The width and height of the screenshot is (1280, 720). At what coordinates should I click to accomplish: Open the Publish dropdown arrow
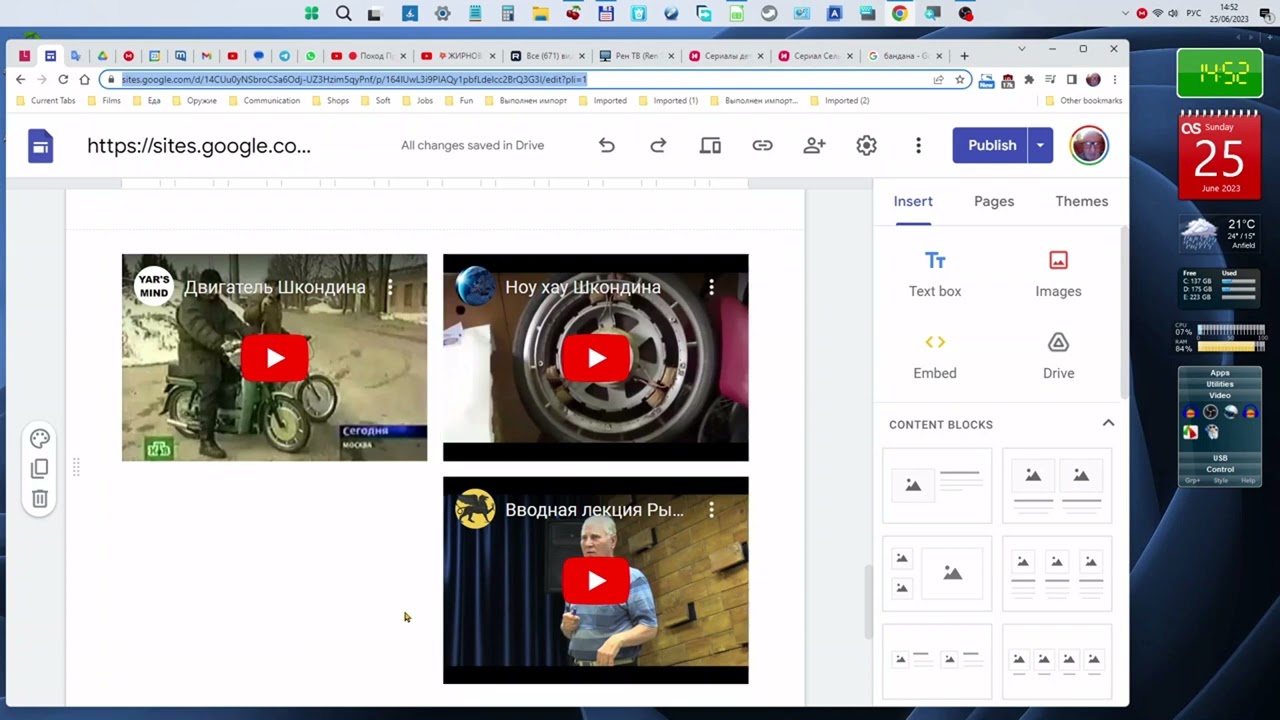[1040, 145]
